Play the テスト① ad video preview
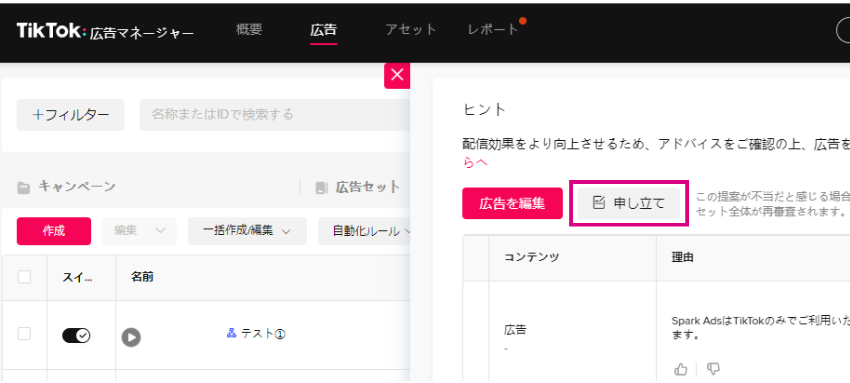The image size is (850, 383). click(x=131, y=337)
